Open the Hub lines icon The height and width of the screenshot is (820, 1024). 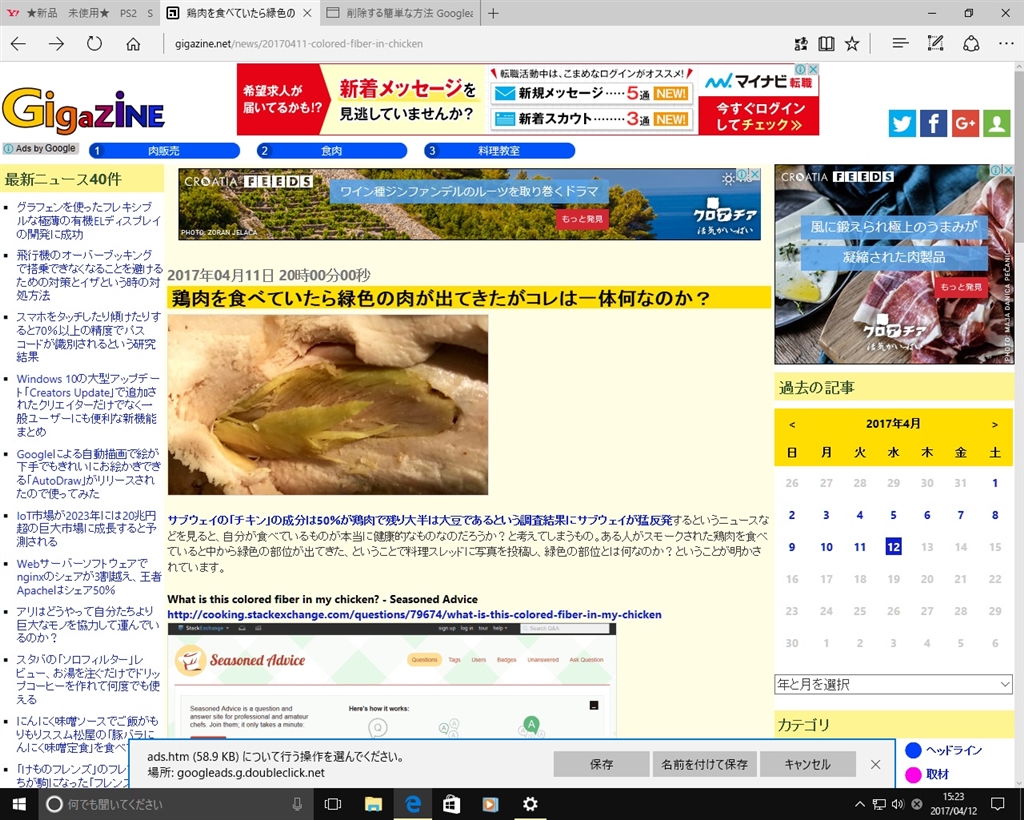tap(900, 44)
